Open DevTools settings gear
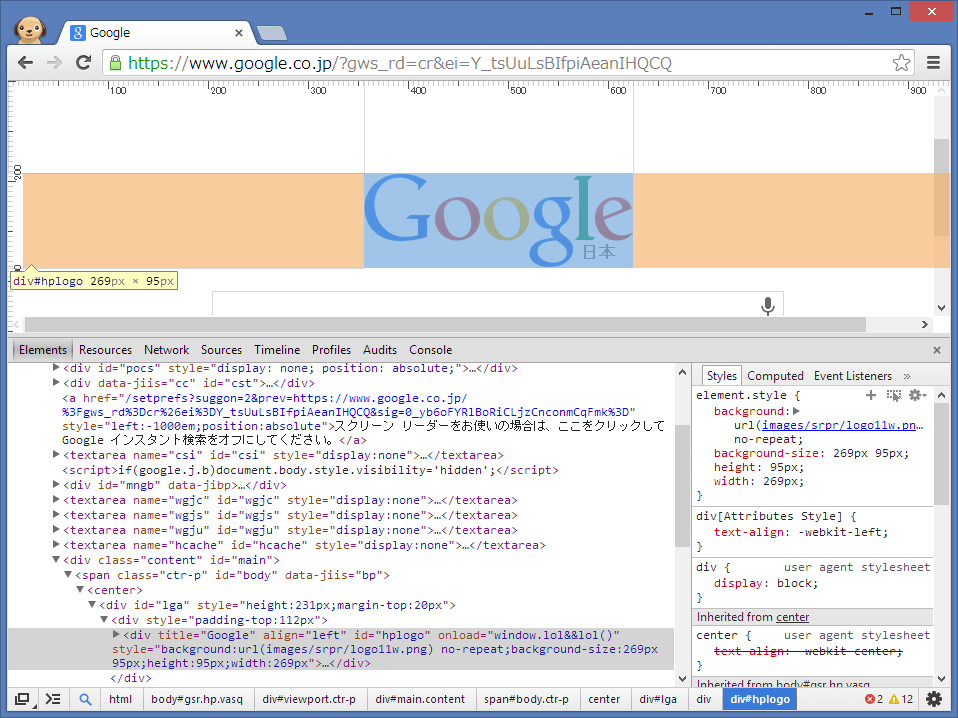The width and height of the screenshot is (958, 718). pyautogui.click(x=934, y=699)
